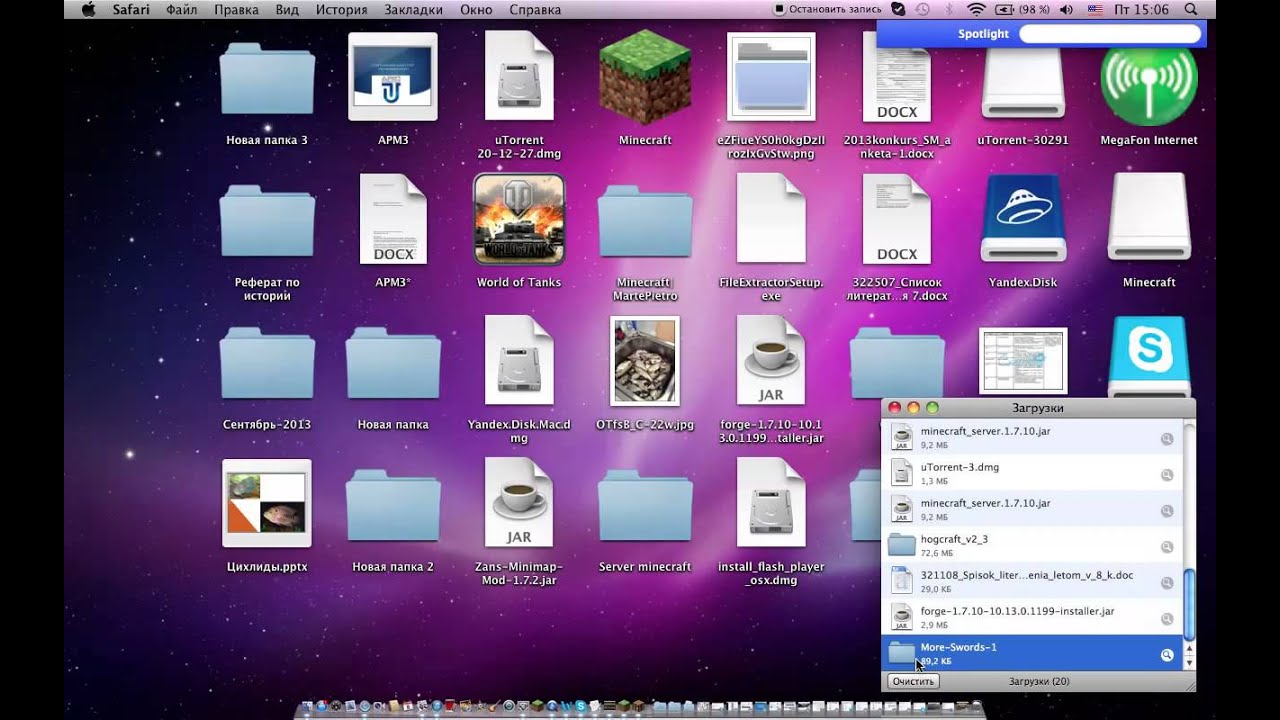Click the Spotlight magnifier icon
Viewport: 1280px width, 720px height.
[x=1190, y=9]
